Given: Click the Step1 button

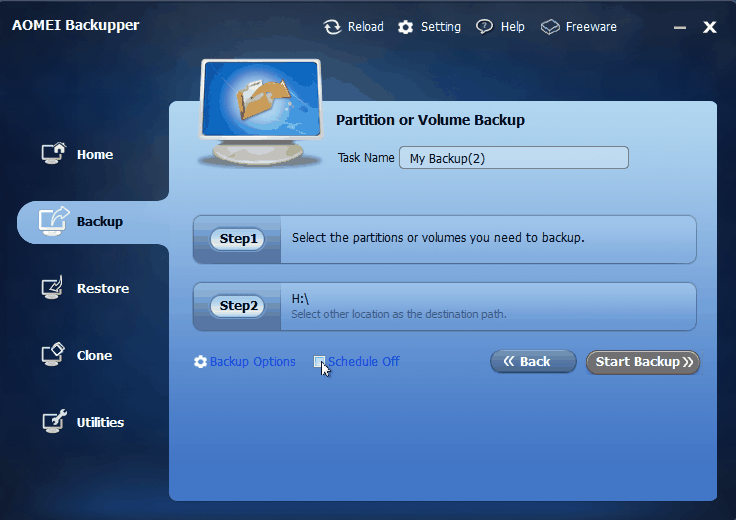Looking at the screenshot, I should (x=238, y=239).
